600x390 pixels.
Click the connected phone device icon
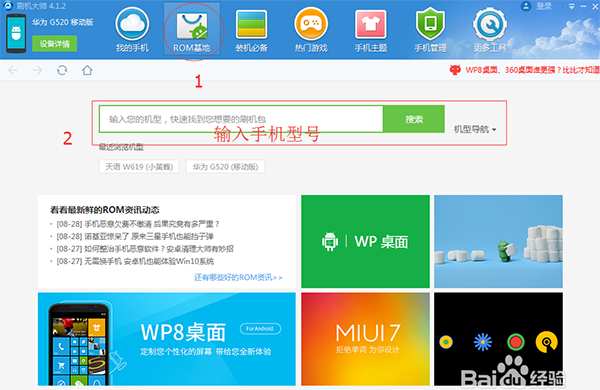pyautogui.click(x=16, y=33)
